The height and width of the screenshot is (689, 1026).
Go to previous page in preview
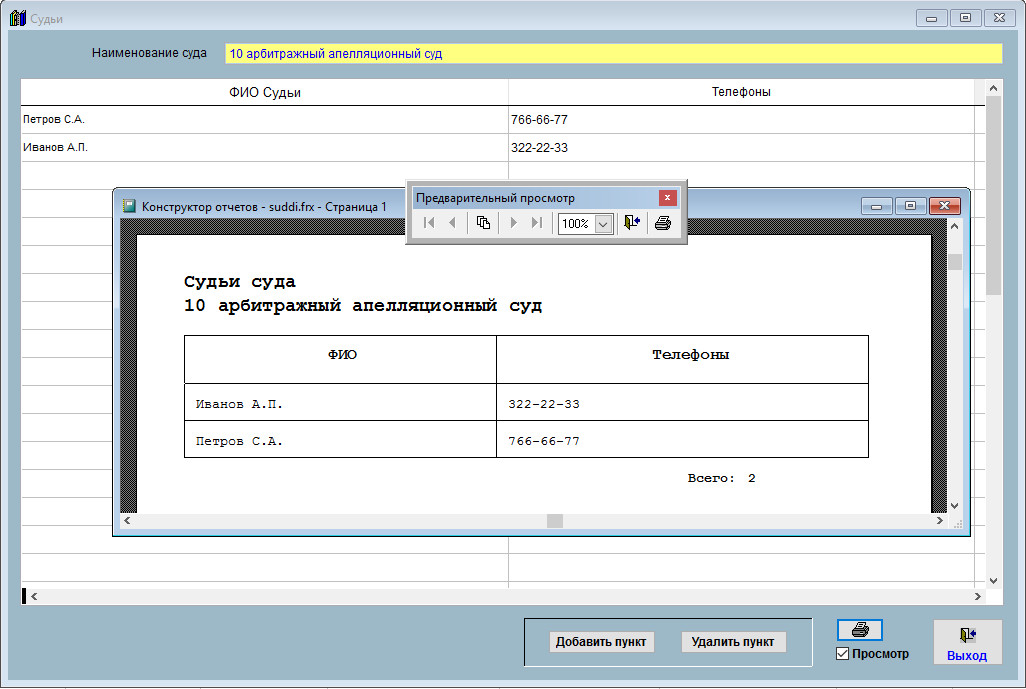(x=452, y=223)
